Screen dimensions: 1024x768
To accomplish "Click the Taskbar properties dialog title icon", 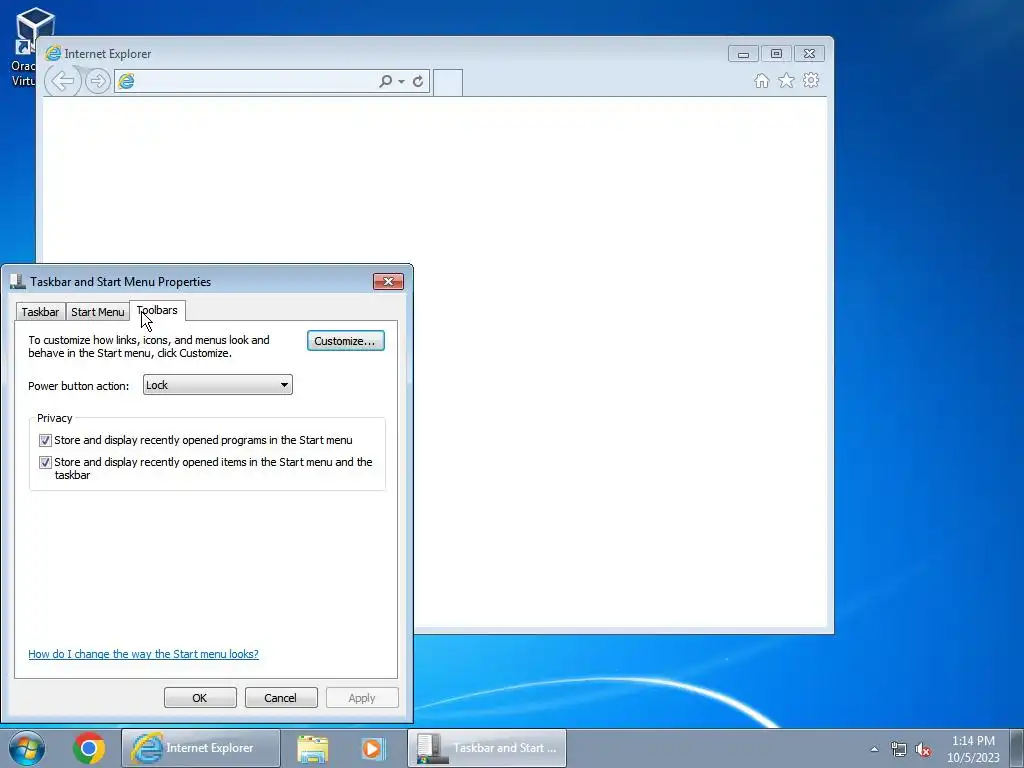I will coord(18,281).
